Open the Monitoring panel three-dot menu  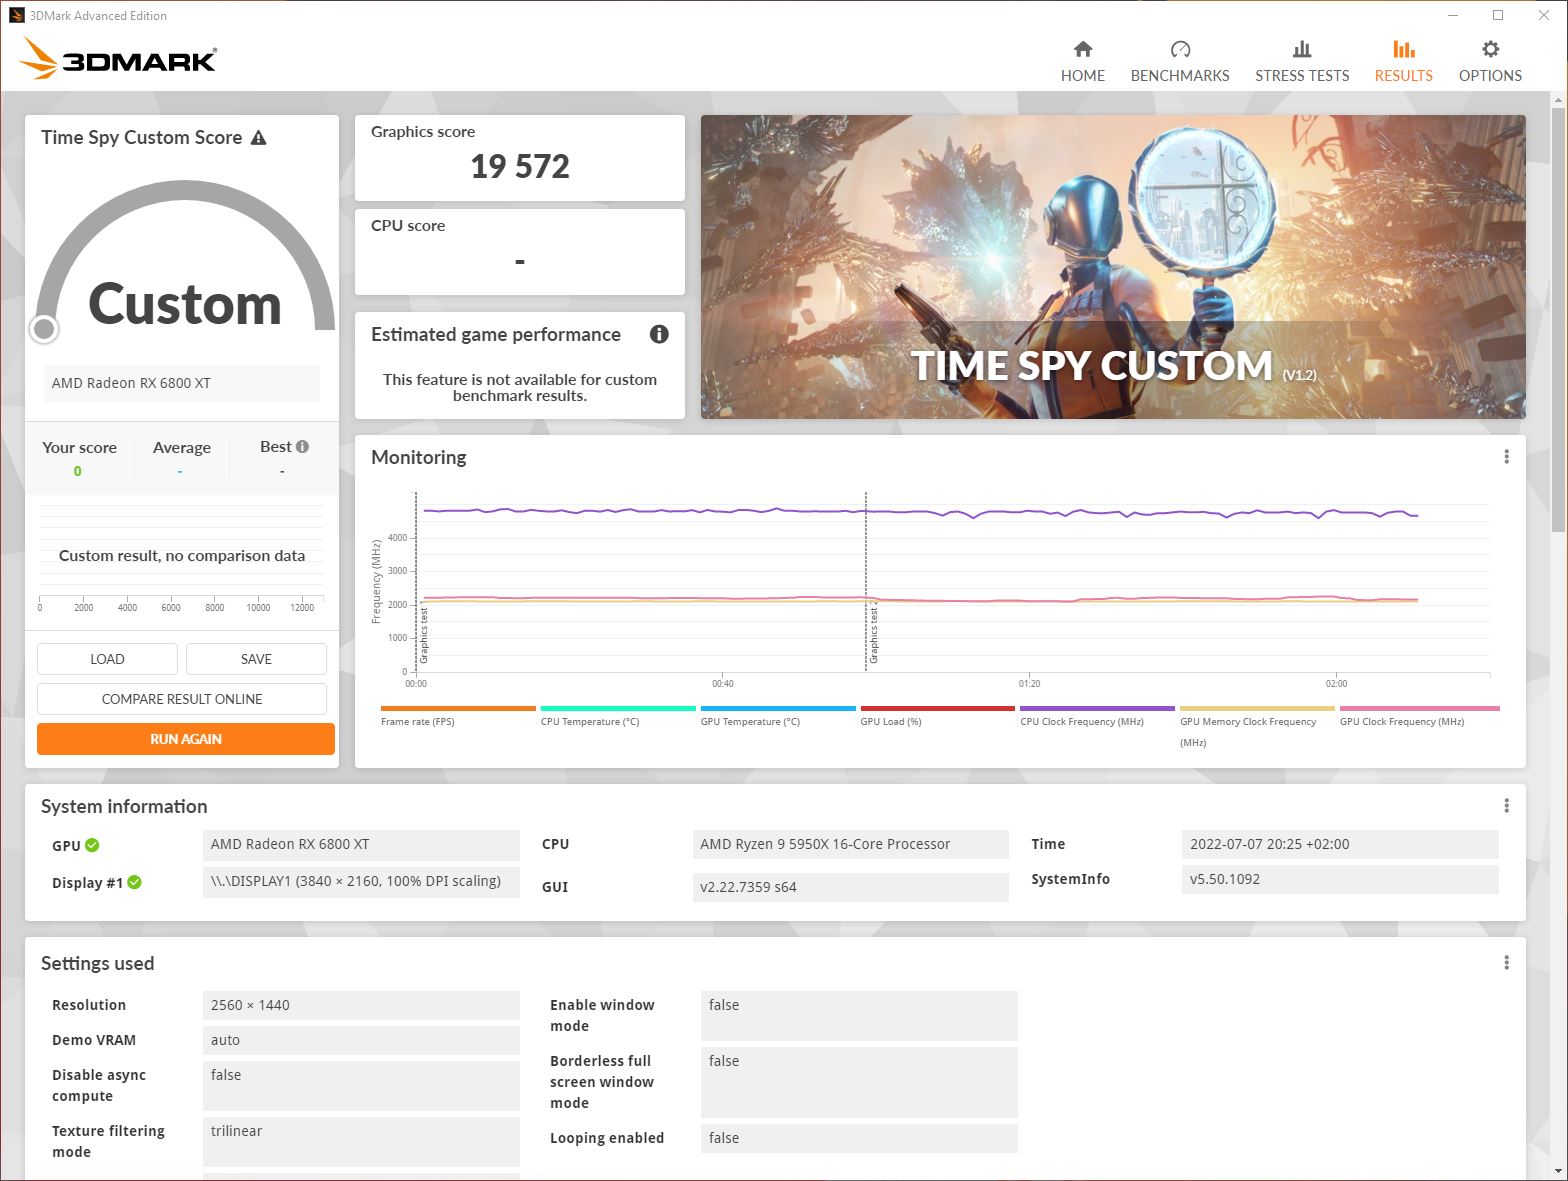1506,457
